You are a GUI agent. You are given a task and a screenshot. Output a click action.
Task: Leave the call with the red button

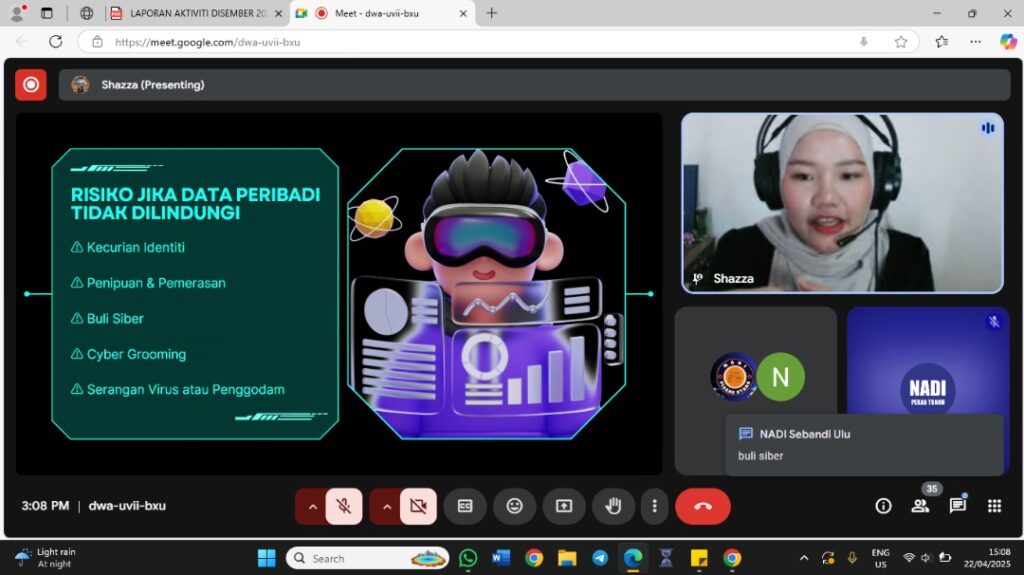pos(702,506)
